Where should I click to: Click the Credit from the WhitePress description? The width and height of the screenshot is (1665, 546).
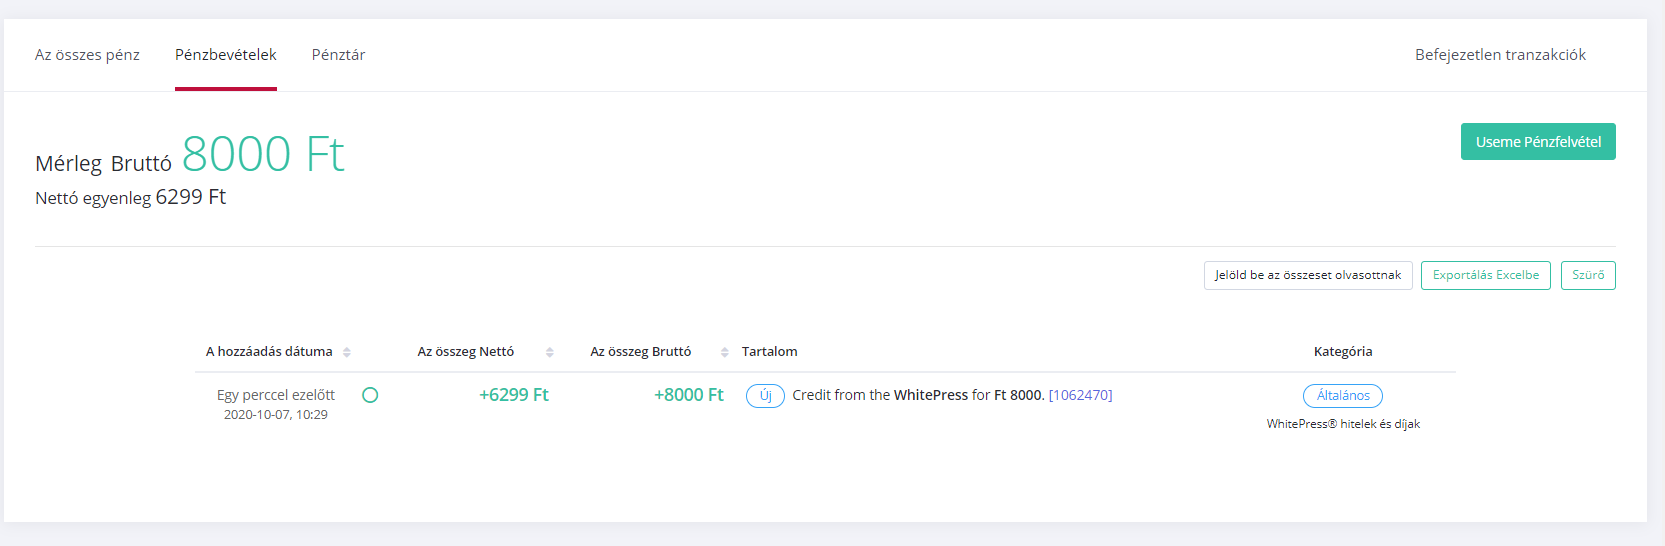[x=918, y=395]
